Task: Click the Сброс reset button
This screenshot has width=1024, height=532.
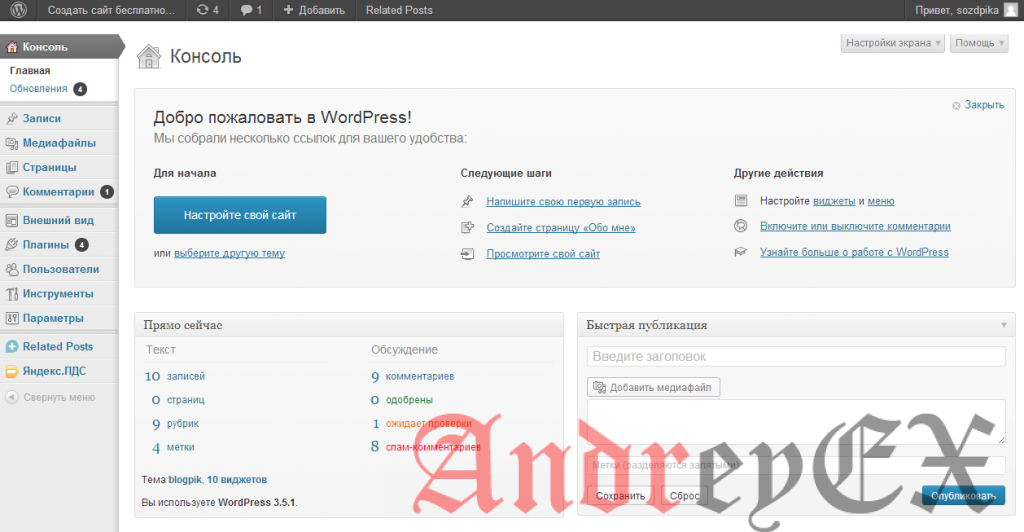Action: coord(684,496)
